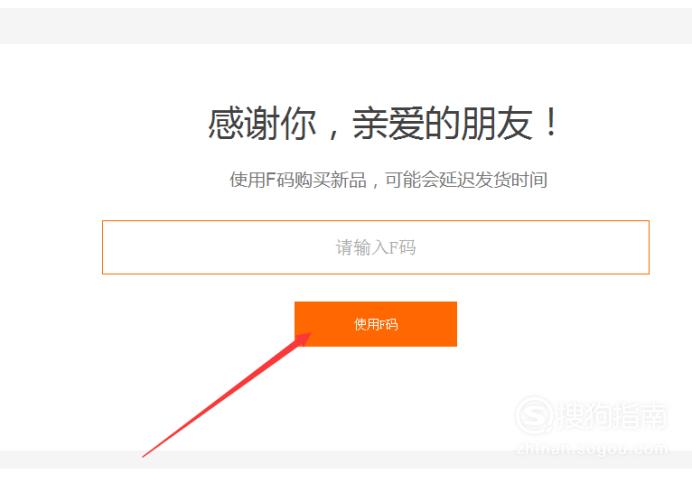Focus the 请输入F码 input field
Screen dimensions: 692x483
pyautogui.click(x=376, y=247)
